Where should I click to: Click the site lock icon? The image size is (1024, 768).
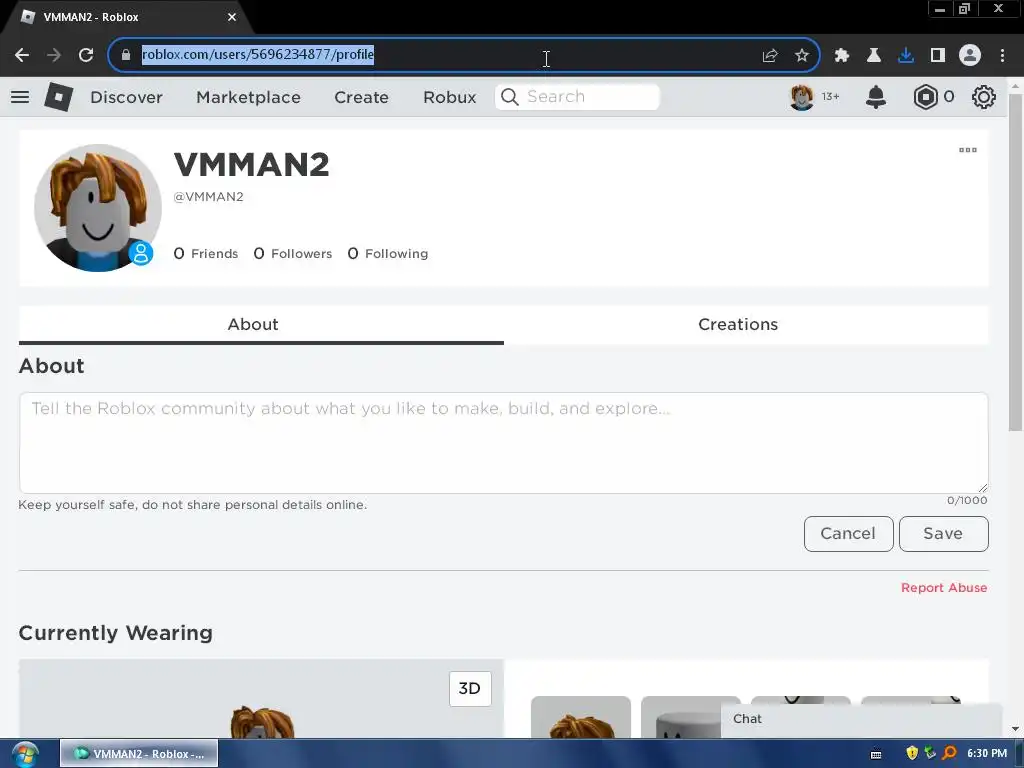(x=126, y=55)
